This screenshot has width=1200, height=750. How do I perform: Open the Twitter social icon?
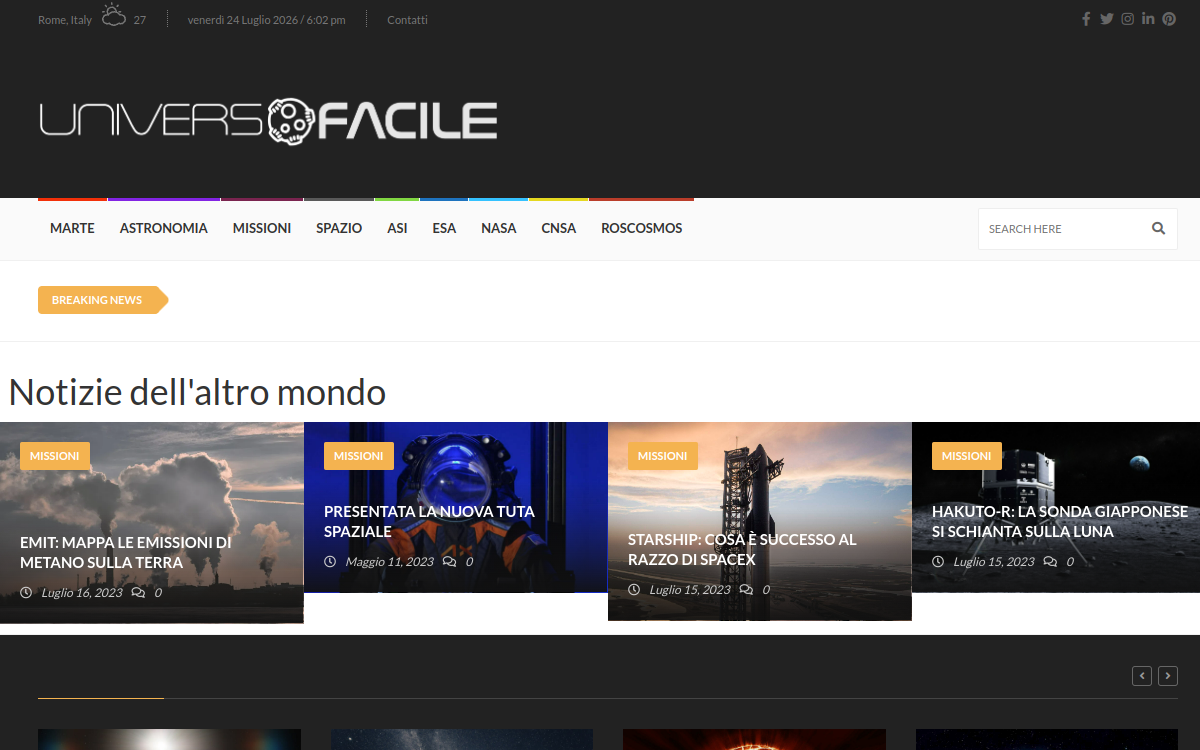pos(1107,19)
